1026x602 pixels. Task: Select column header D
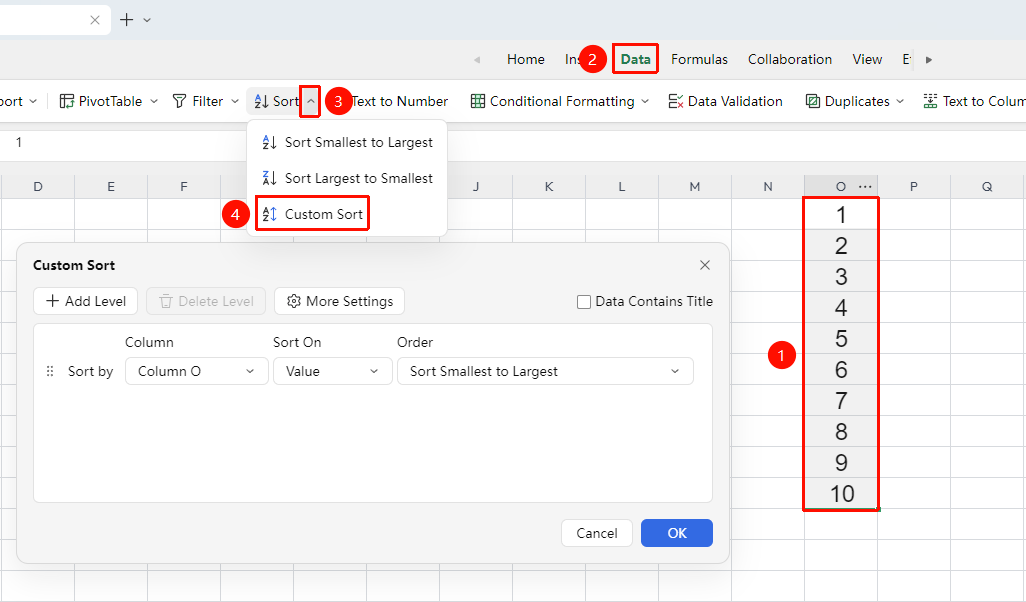(38, 187)
